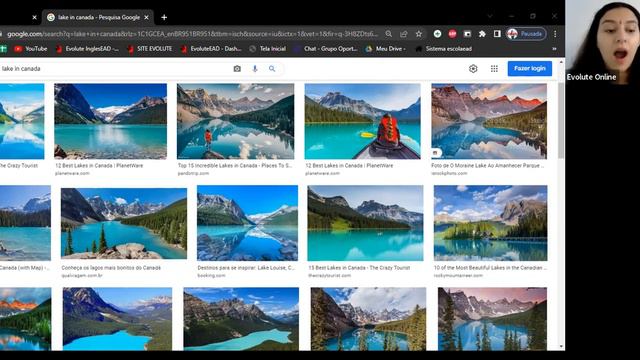Click the URL address bar
The image size is (640, 360).
click(192, 34)
